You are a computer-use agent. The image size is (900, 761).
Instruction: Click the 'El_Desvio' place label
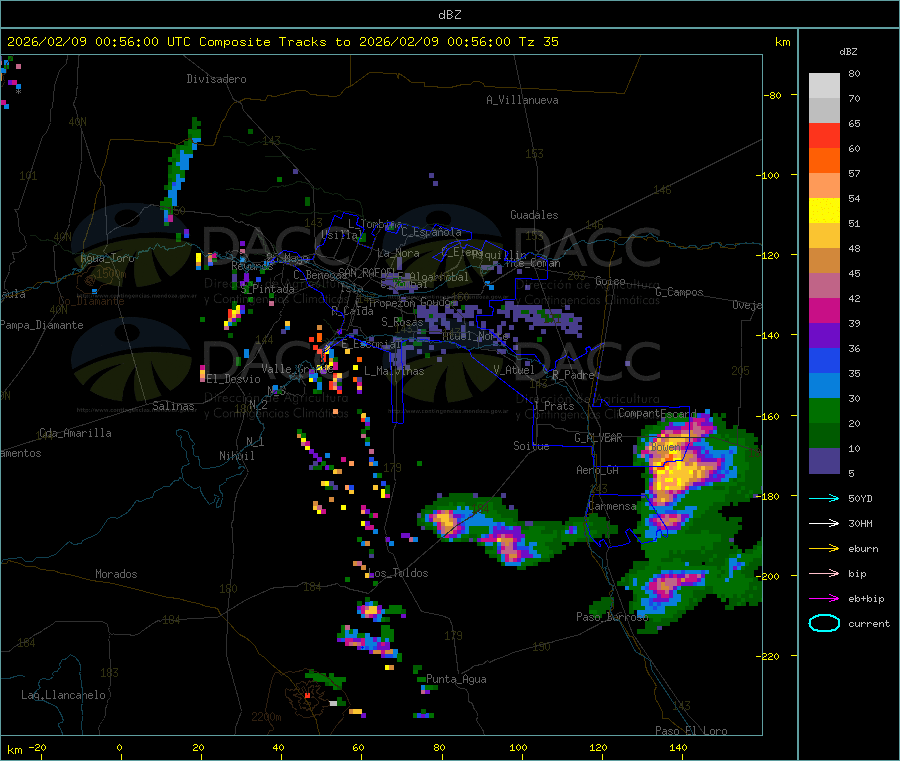pos(234,379)
